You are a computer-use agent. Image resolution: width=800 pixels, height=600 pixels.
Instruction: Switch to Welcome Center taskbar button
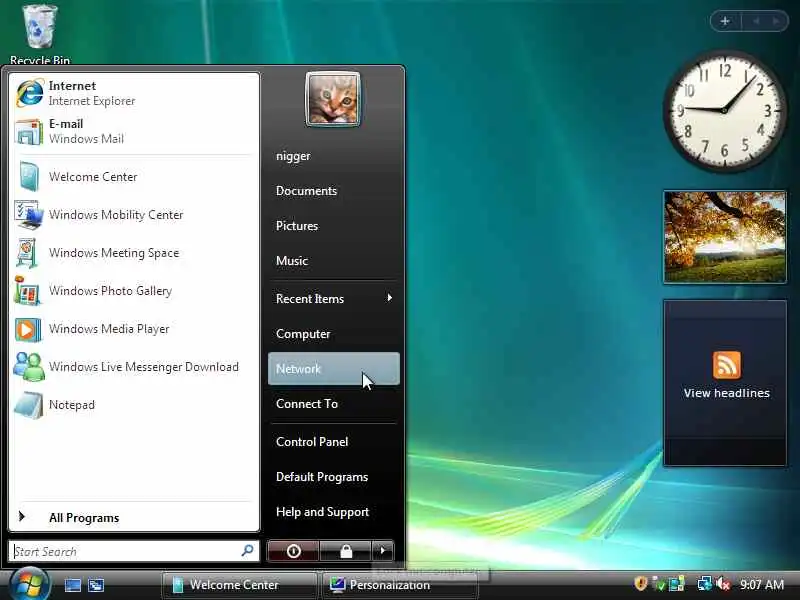[239, 585]
